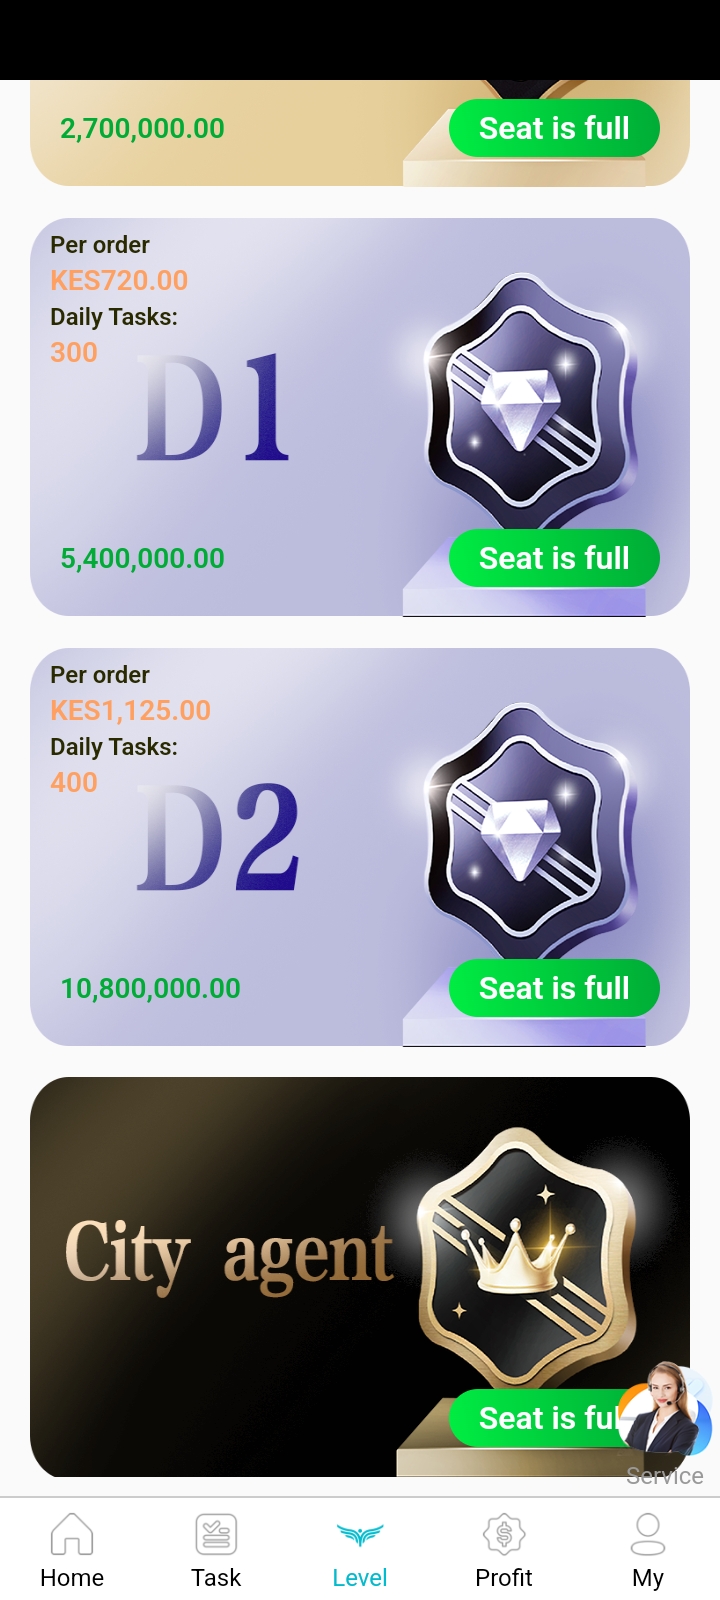Image resolution: width=720 pixels, height=1600 pixels.
Task: Select the large D2 level title
Action: [218, 838]
